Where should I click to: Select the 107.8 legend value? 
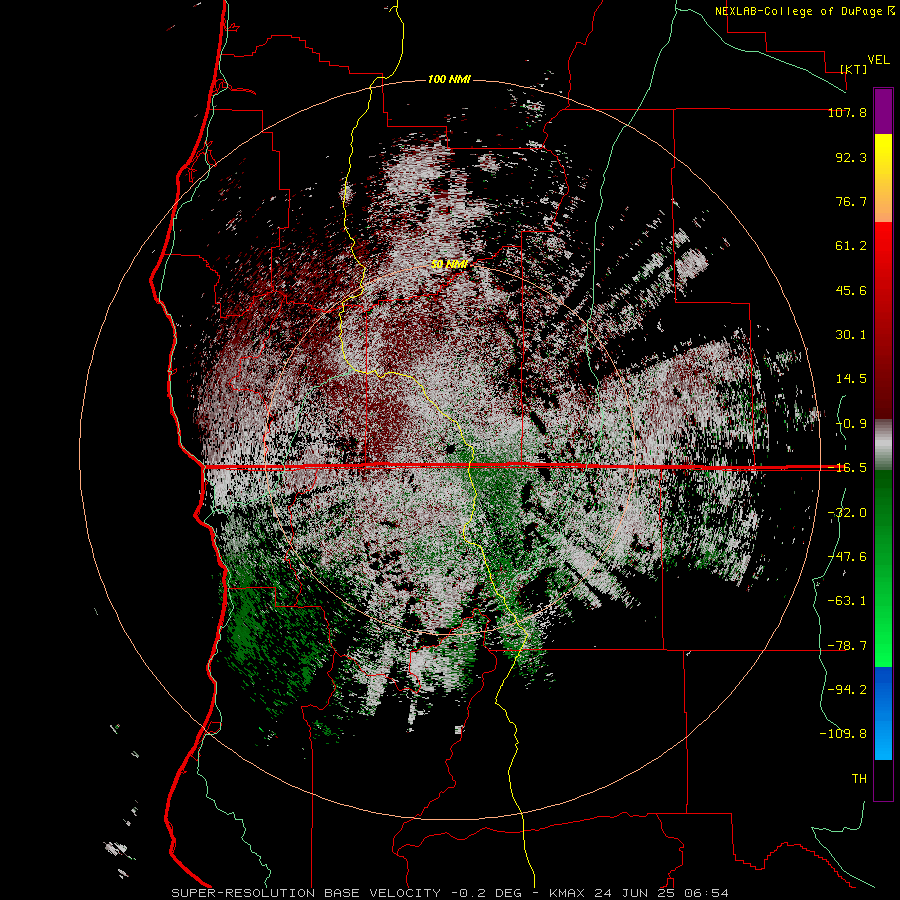pos(847,112)
